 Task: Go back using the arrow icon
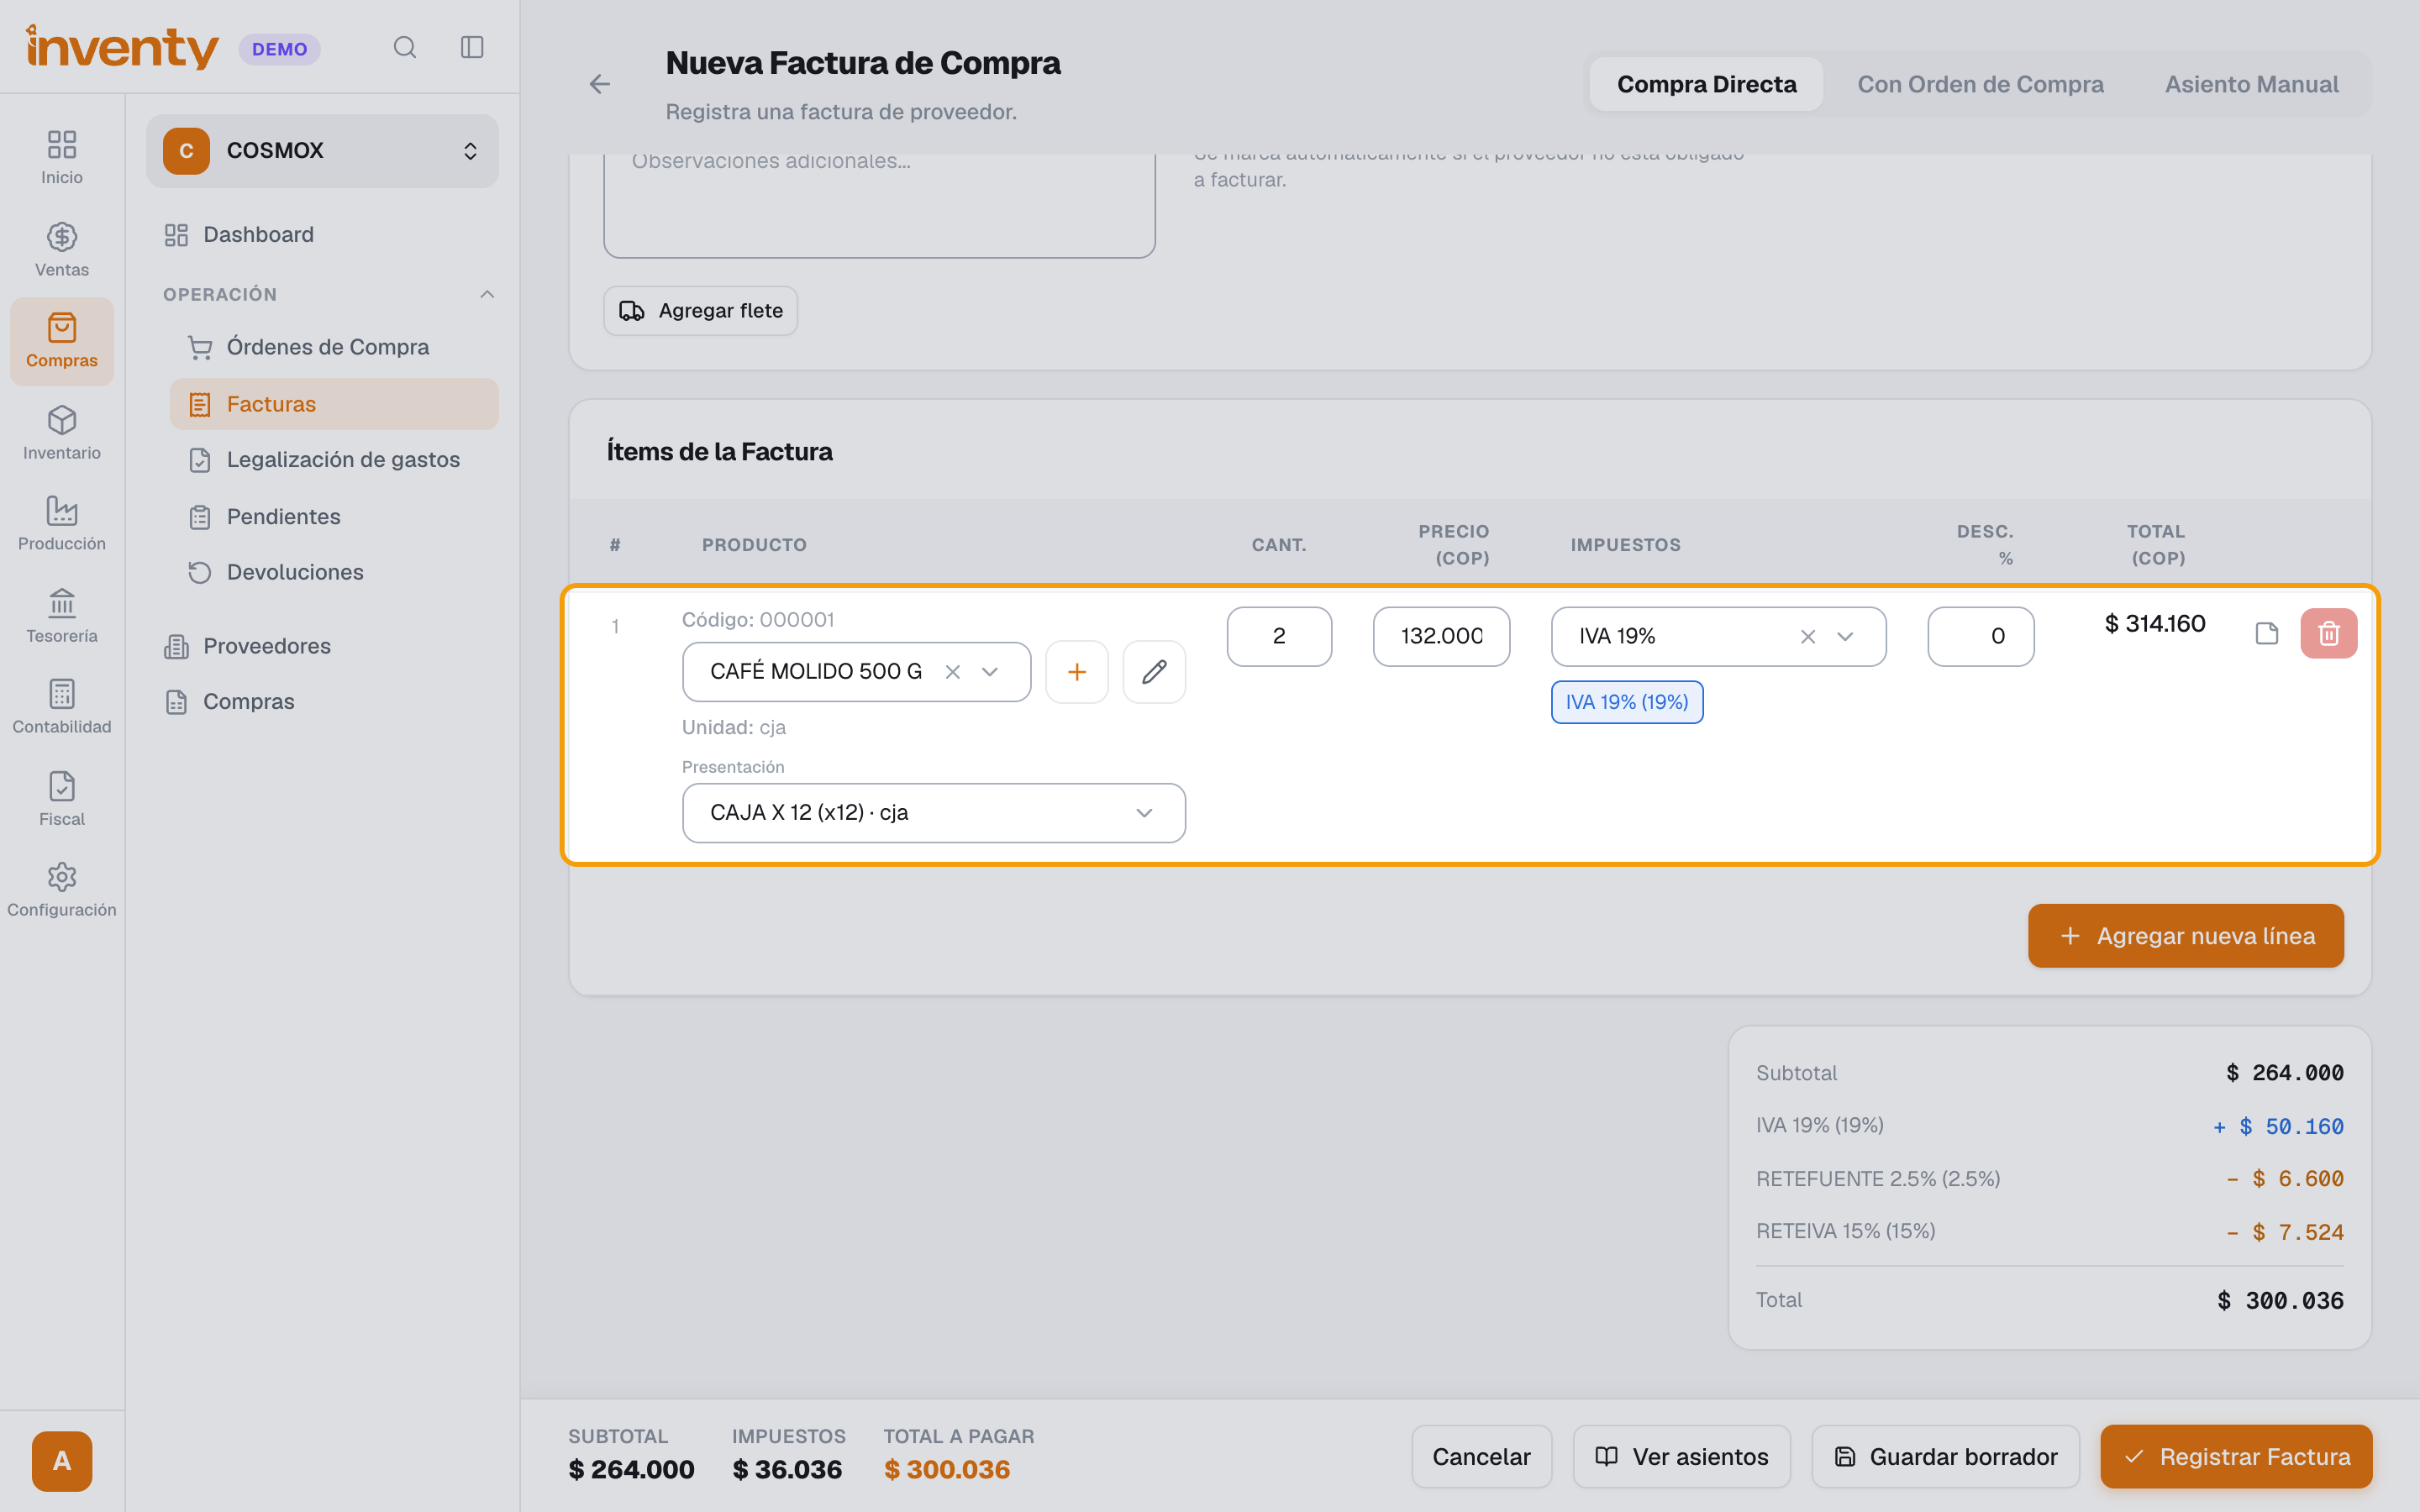pos(600,84)
